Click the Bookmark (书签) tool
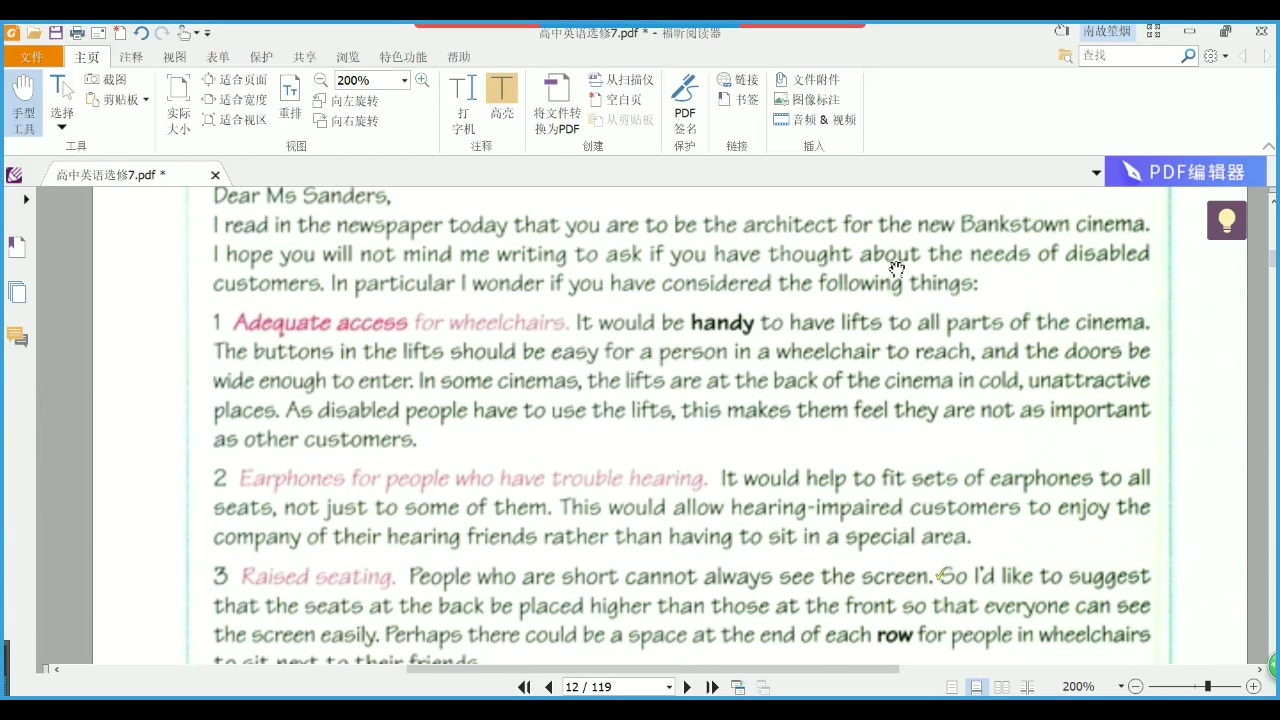The width and height of the screenshot is (1280, 720). [738, 99]
